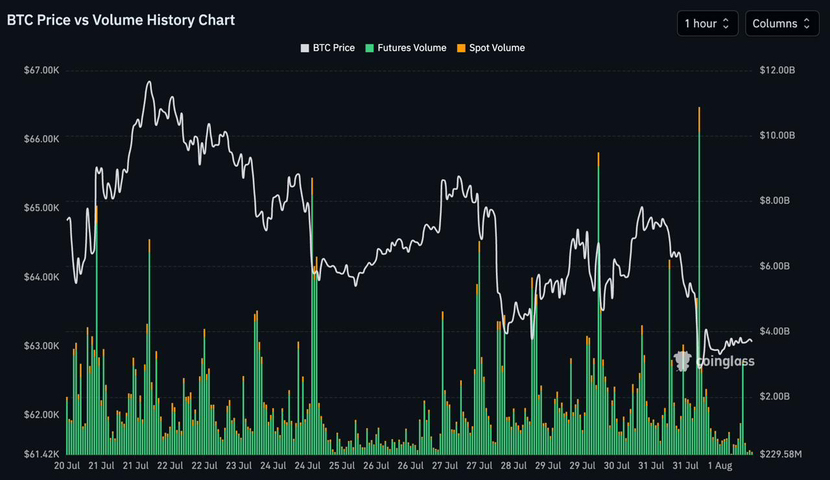Click the 30 Jul date label

617,466
